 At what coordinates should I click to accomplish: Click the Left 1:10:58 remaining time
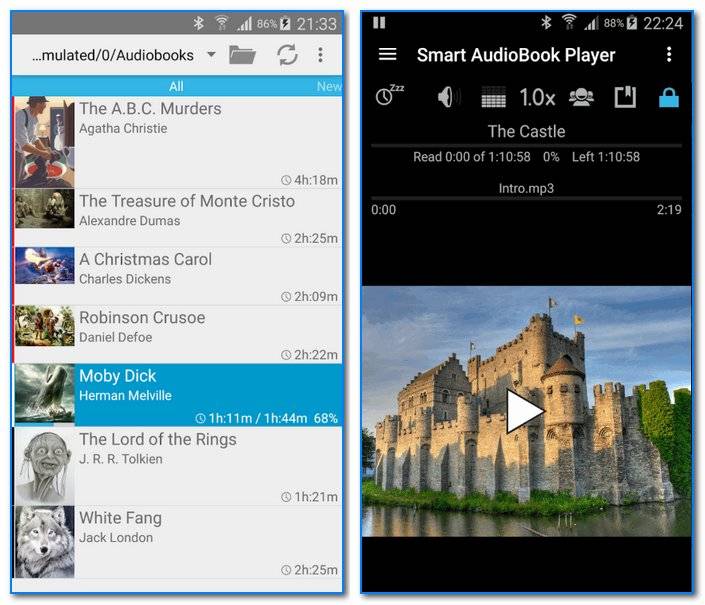click(606, 157)
